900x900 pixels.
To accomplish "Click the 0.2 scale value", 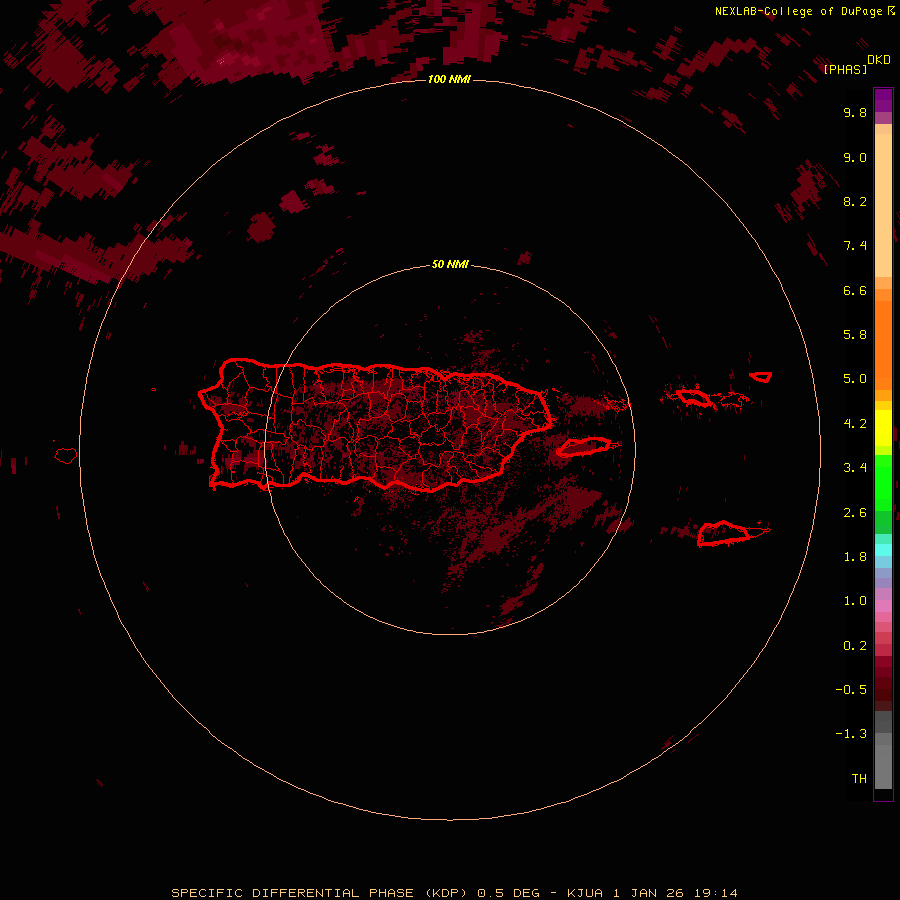I will pyautogui.click(x=855, y=646).
